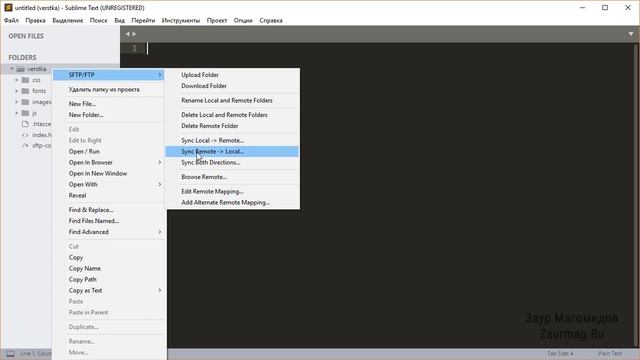Select Delete Local and Remote Folders
The width and height of the screenshot is (640, 360).
pos(232,115)
